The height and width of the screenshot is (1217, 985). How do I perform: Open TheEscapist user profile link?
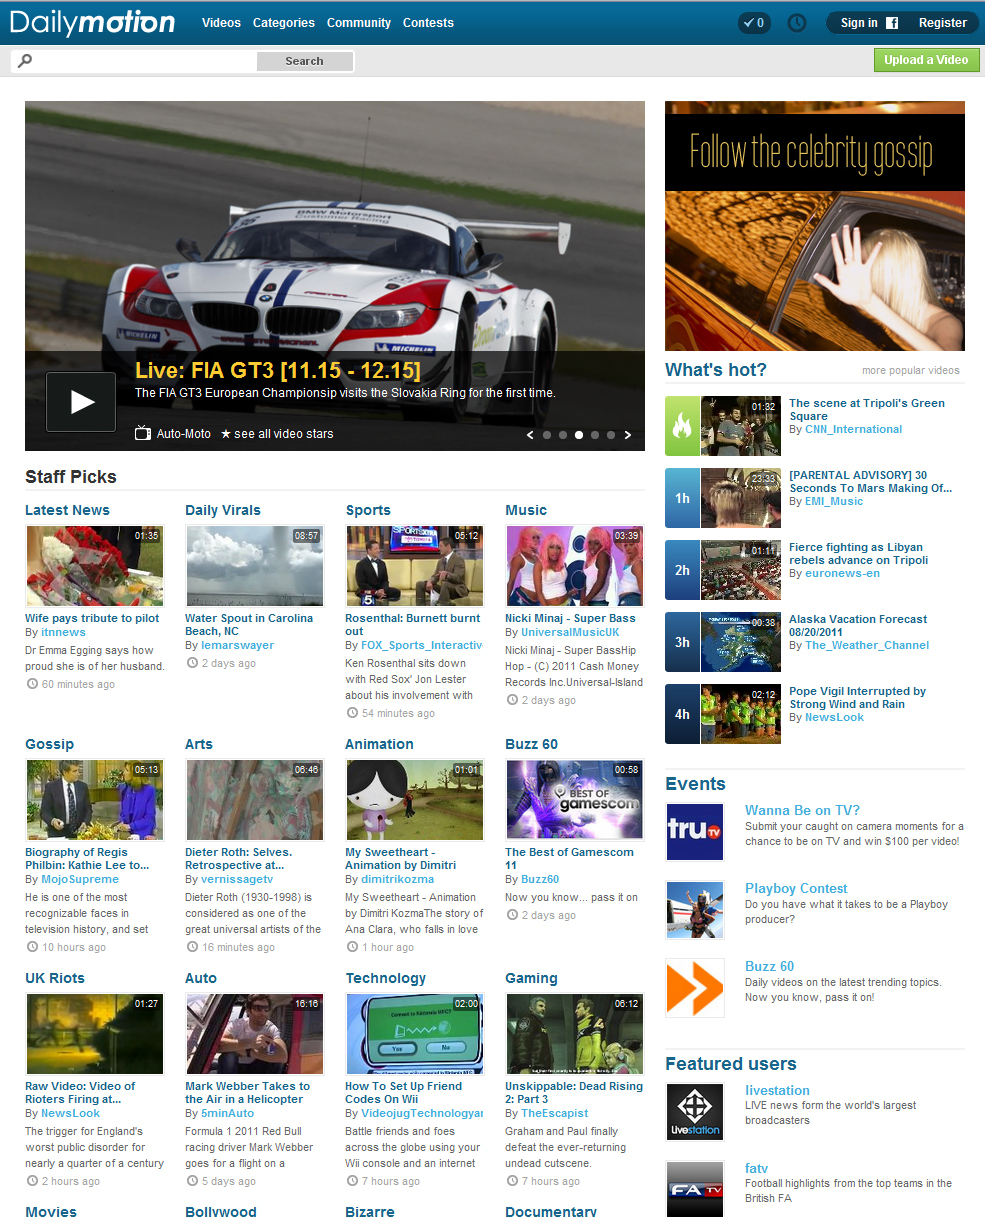[554, 1113]
